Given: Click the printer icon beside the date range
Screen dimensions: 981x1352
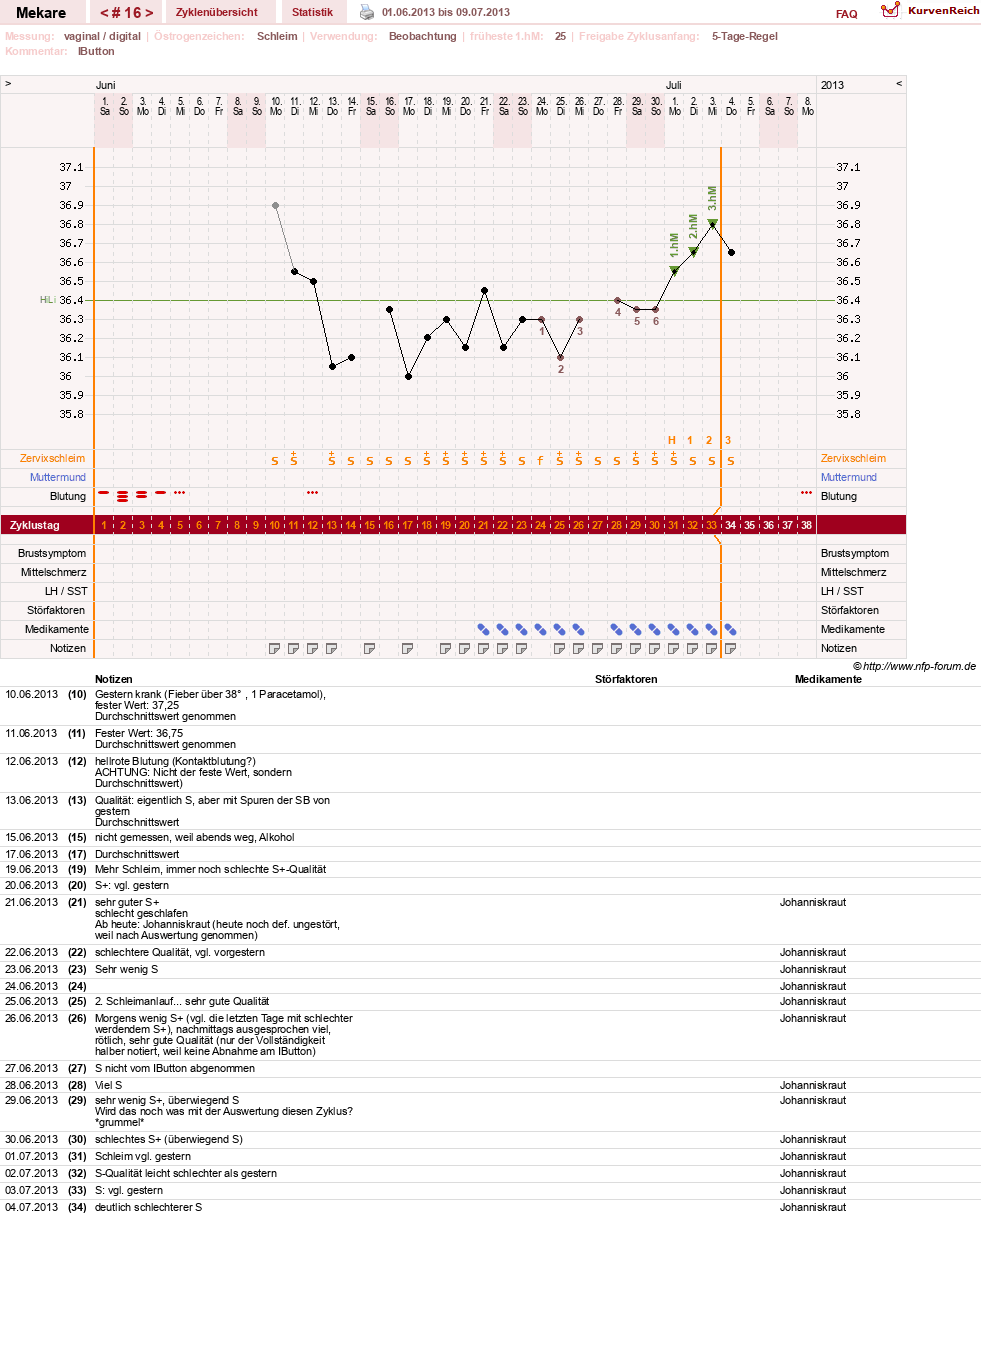Looking at the screenshot, I should pyautogui.click(x=367, y=12).
